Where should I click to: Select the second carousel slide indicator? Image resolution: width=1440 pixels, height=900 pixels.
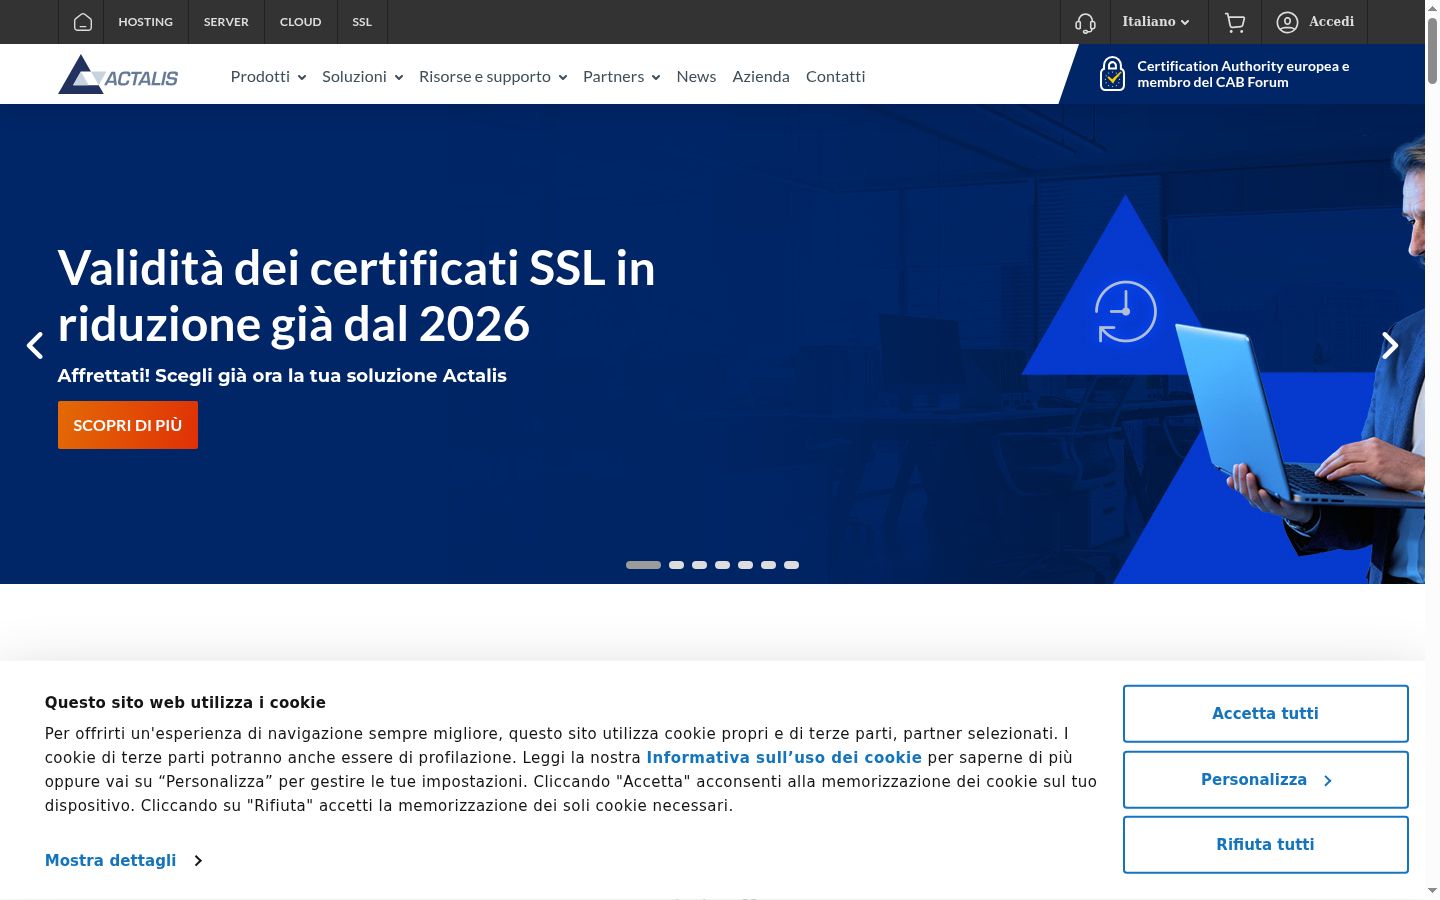point(676,565)
